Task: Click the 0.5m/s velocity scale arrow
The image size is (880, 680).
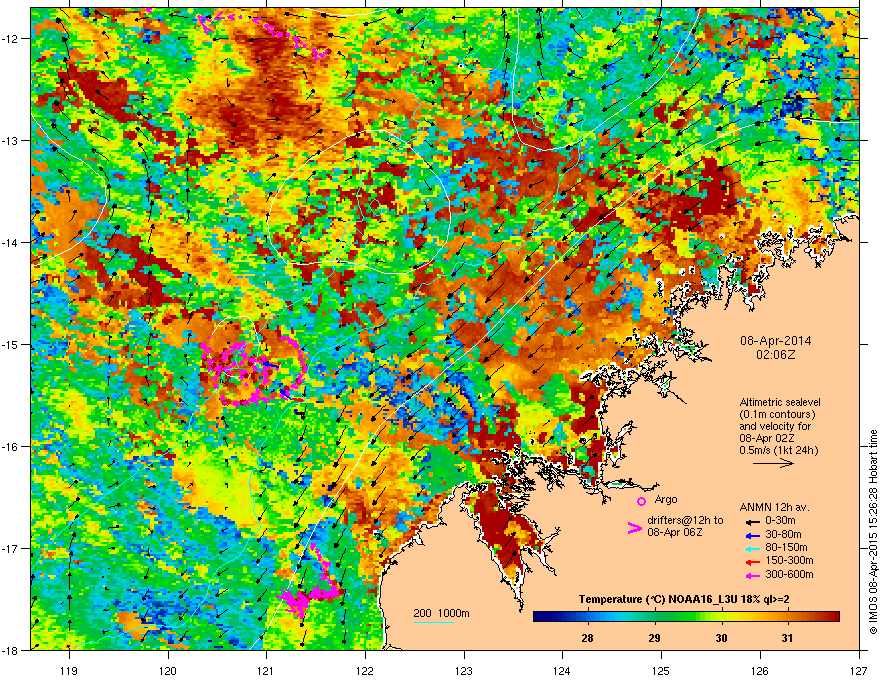Action: click(773, 463)
